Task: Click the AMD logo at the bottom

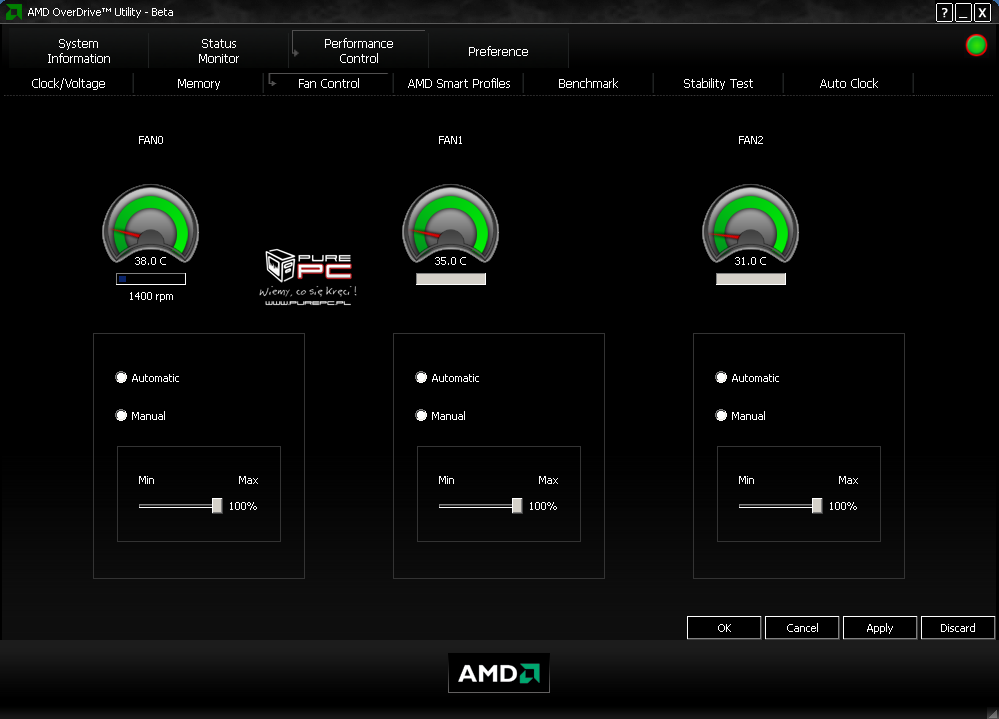Action: [x=499, y=673]
